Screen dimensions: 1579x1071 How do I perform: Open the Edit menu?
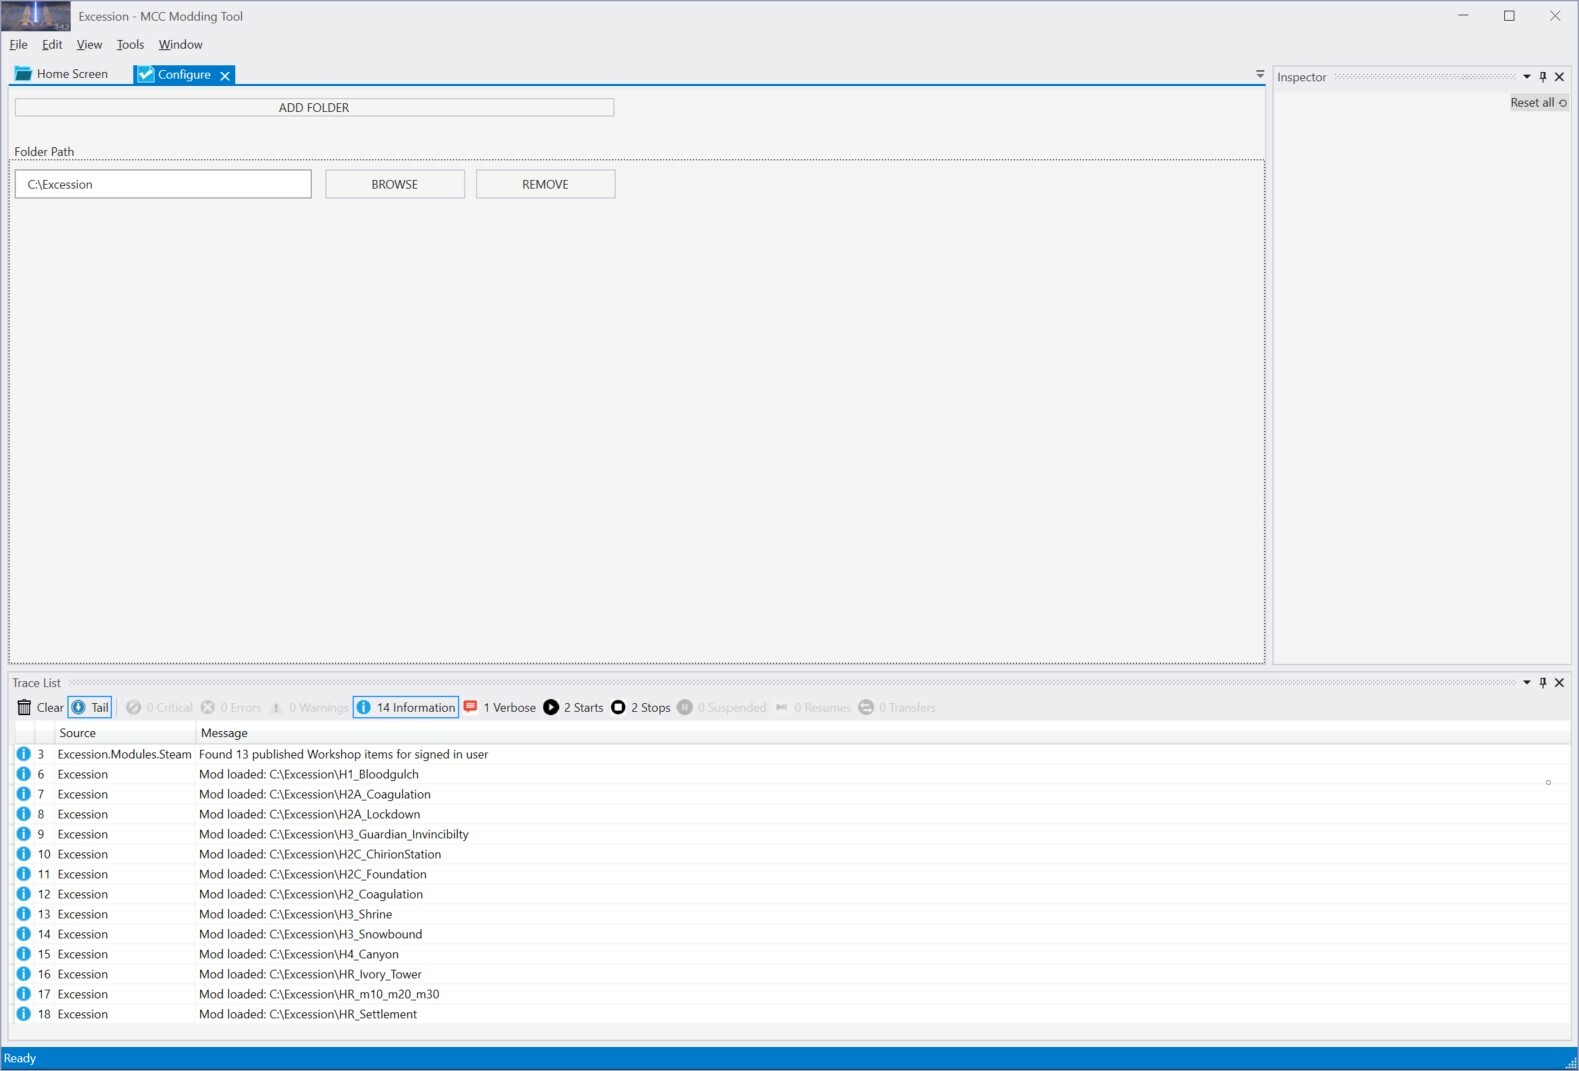pos(52,44)
